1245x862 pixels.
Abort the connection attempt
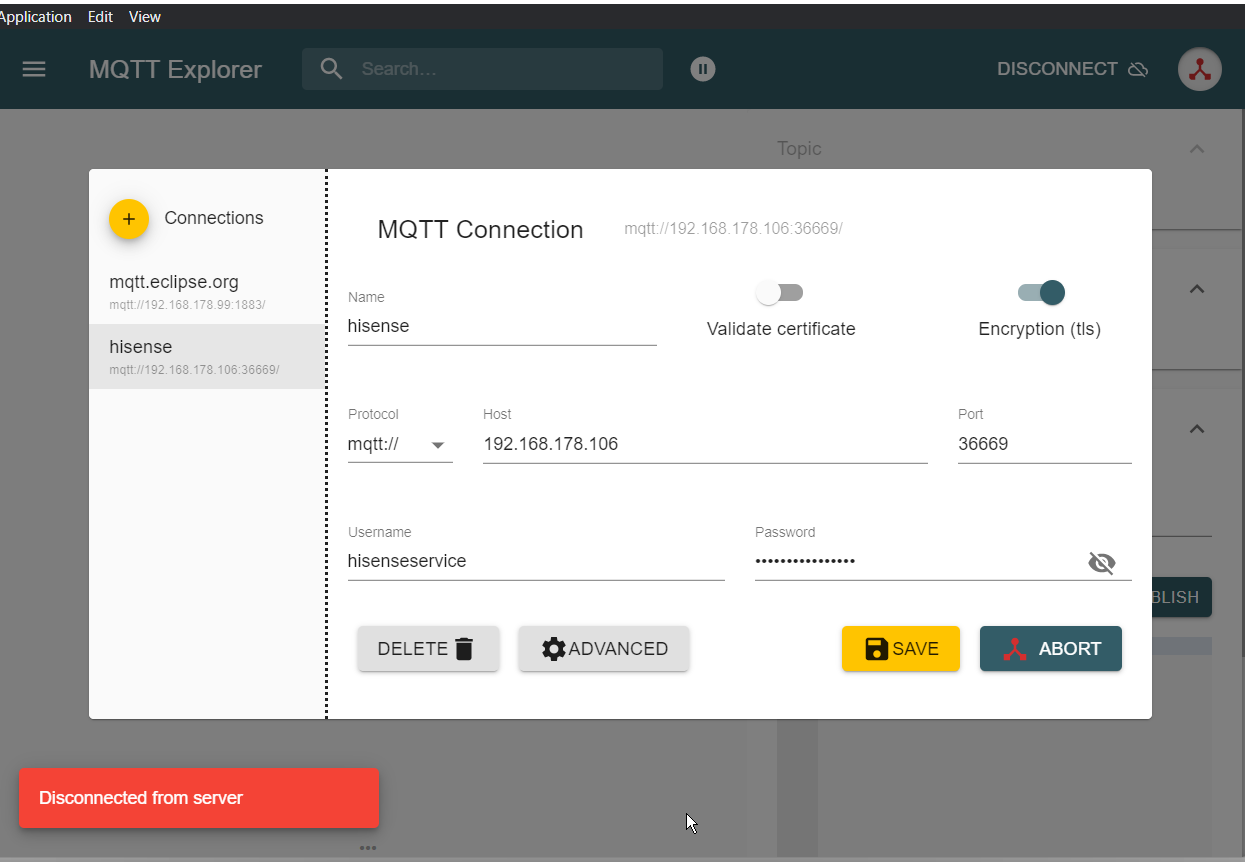(1051, 649)
